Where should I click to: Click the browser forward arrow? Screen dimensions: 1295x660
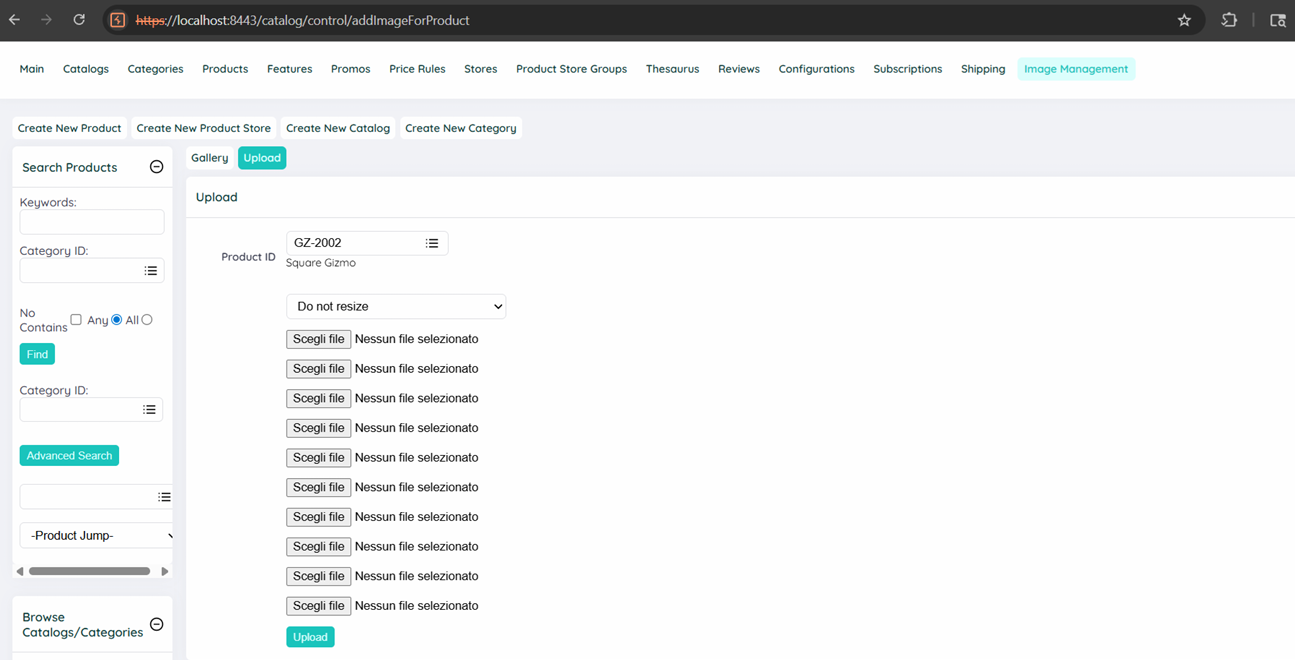pos(47,20)
